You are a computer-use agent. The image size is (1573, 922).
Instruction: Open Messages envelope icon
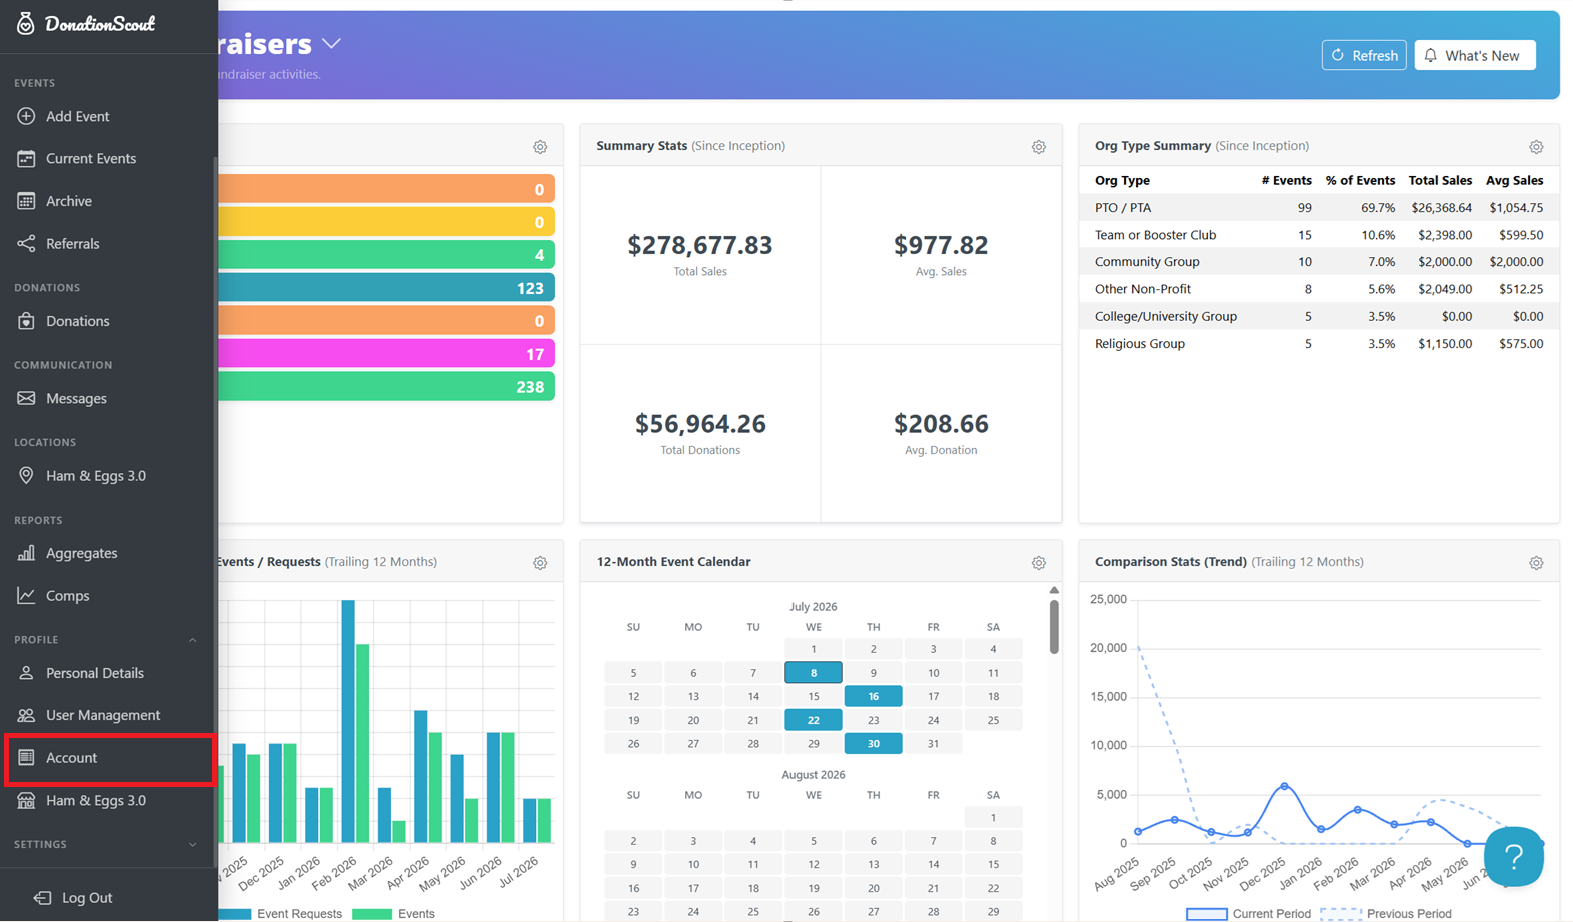coord(26,398)
